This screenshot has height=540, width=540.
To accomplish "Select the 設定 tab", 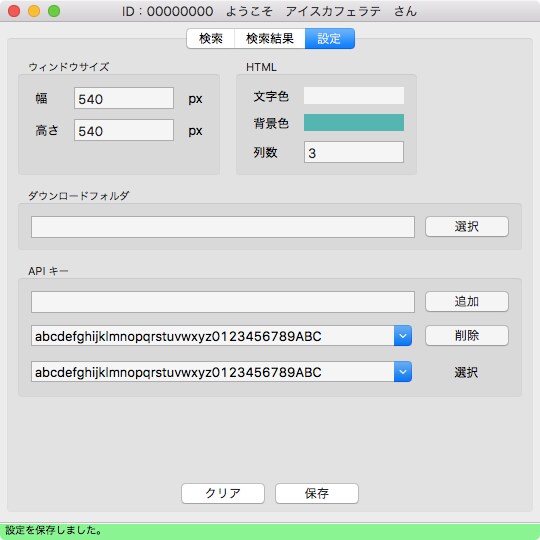I will click(x=330, y=38).
